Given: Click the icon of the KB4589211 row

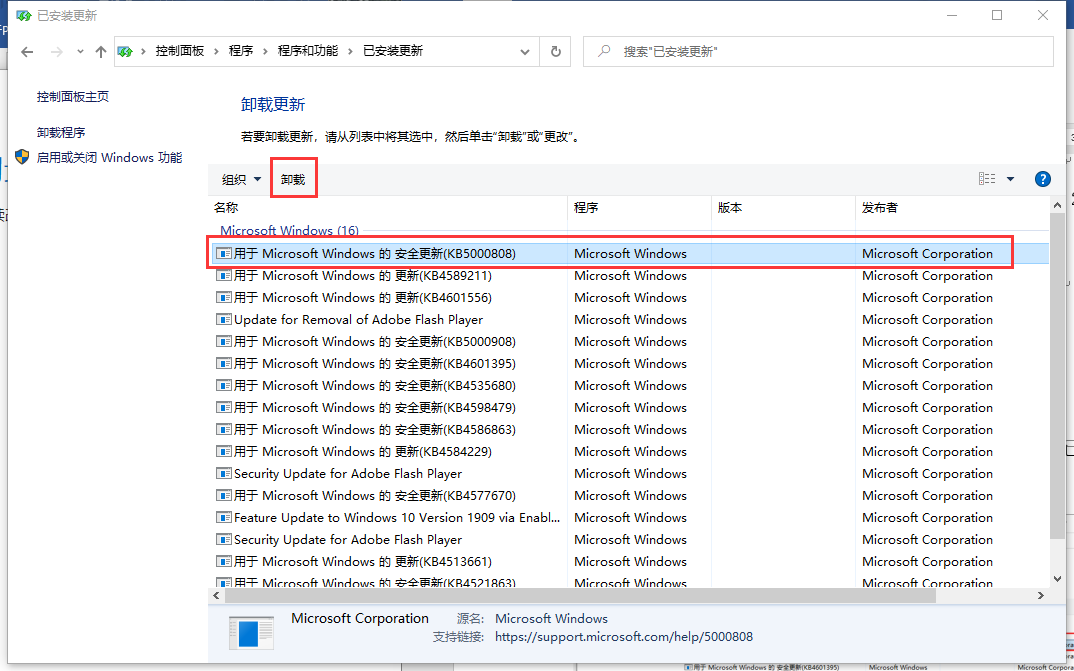Looking at the screenshot, I should (x=223, y=275).
